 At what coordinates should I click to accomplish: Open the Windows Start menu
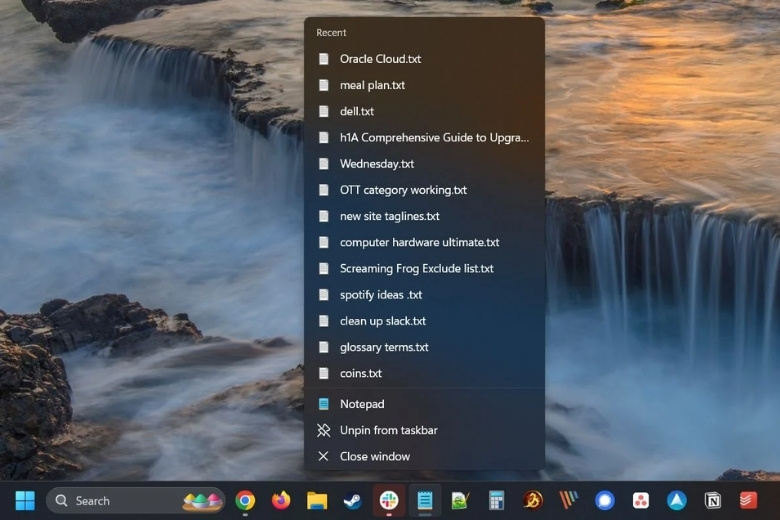click(x=25, y=500)
